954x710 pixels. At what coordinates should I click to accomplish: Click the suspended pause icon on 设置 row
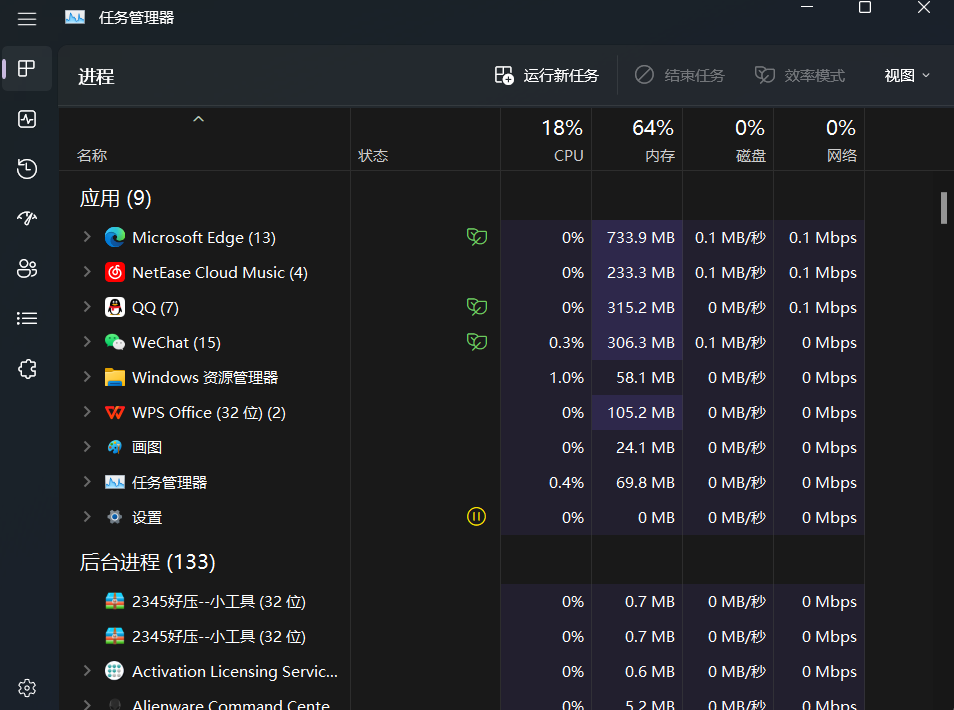476,517
